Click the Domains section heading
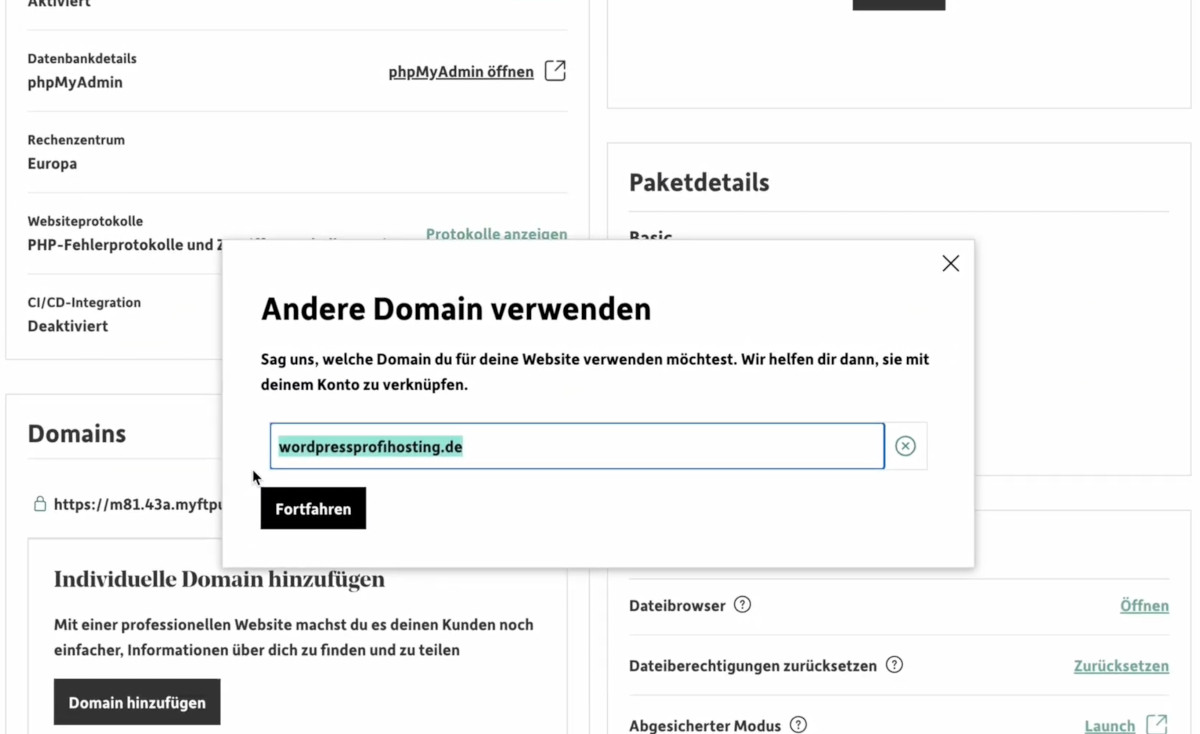 point(77,434)
